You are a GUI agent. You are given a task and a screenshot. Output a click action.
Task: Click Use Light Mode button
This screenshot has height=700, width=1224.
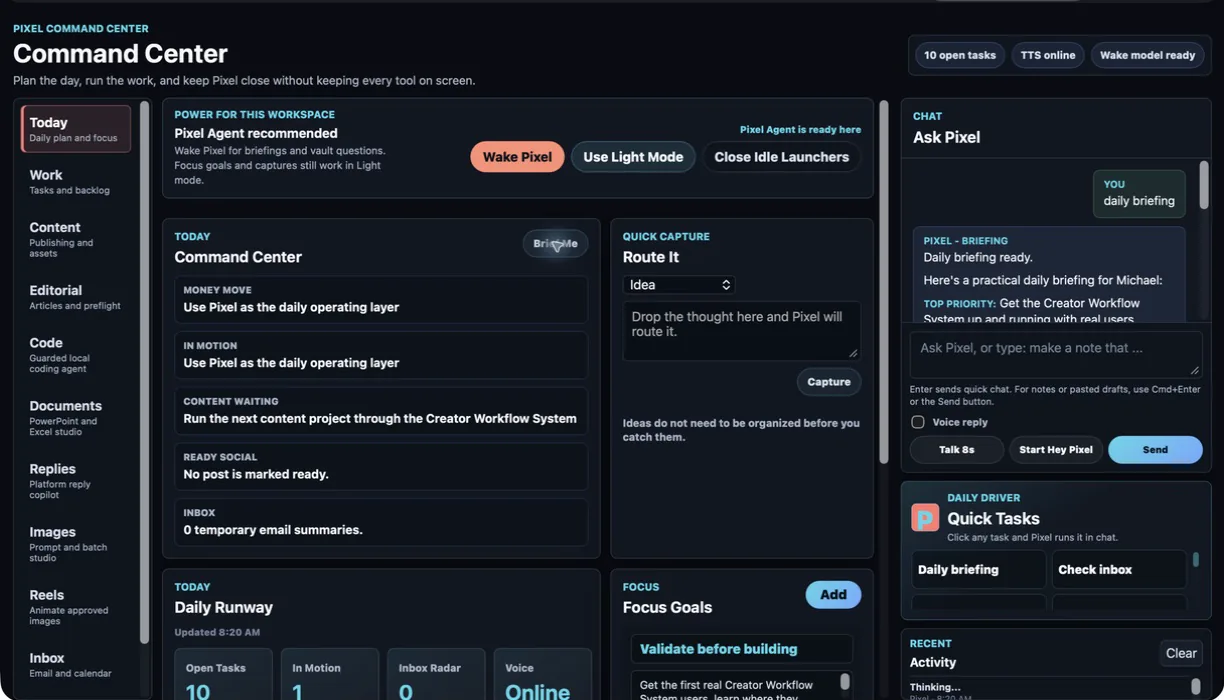(x=633, y=157)
